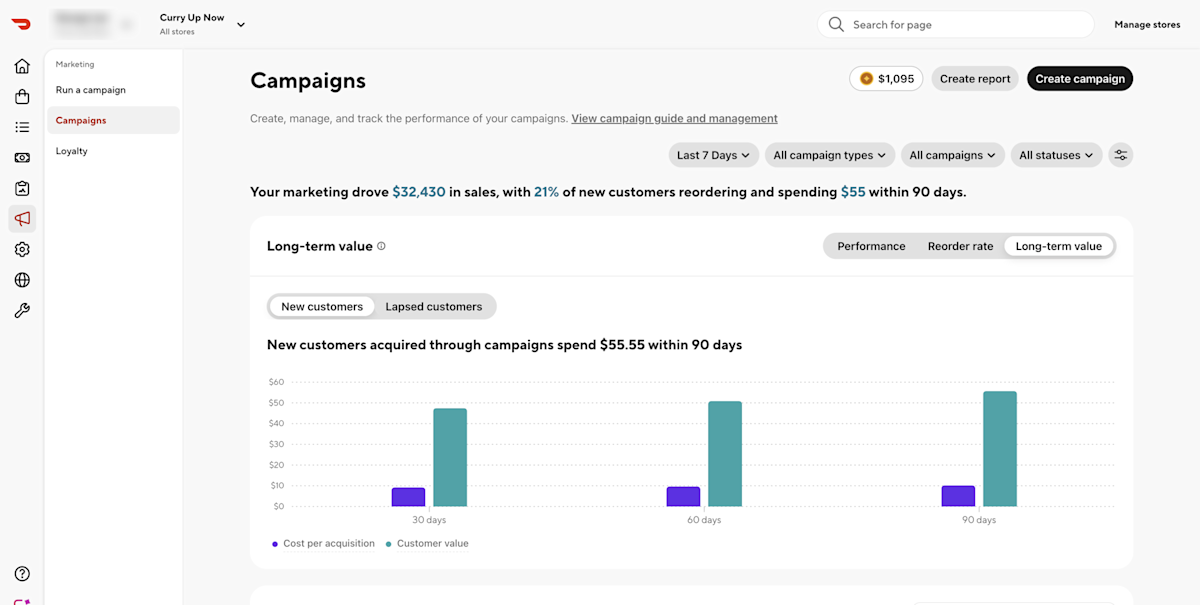Screen dimensions: 1200x605
Task: Switch chart to Reorder rate view
Action: click(x=960, y=246)
